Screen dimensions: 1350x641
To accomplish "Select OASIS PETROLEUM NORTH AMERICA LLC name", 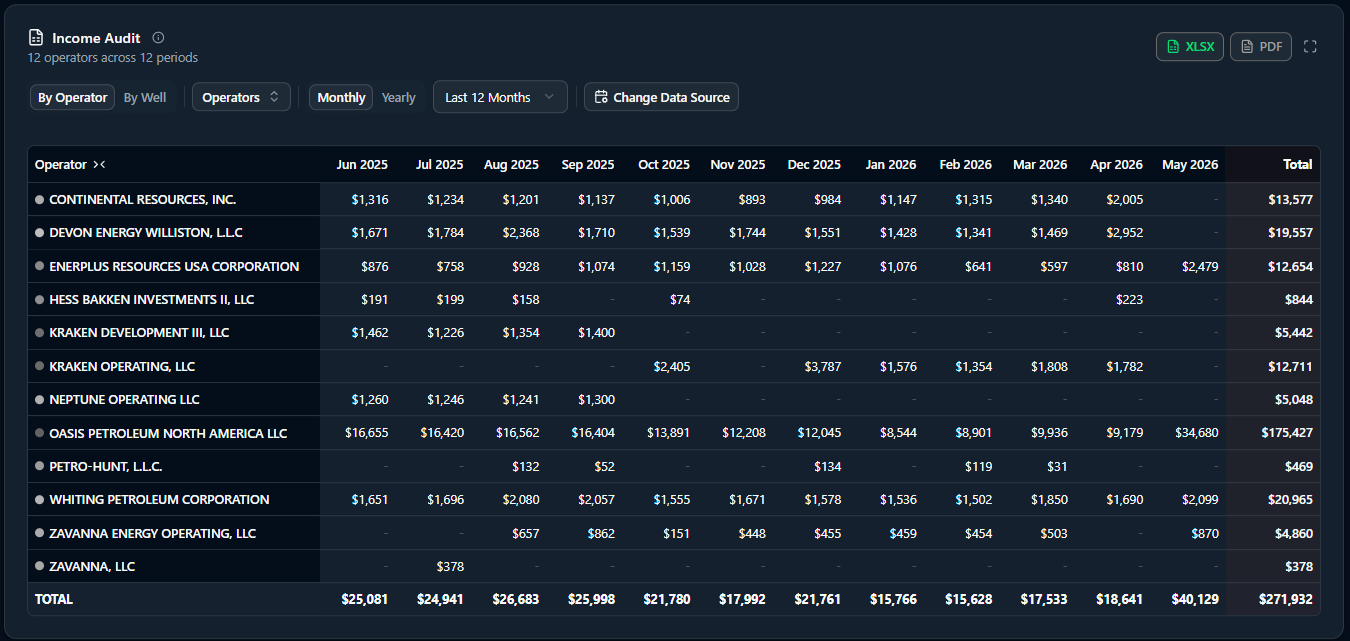I will pos(168,433).
